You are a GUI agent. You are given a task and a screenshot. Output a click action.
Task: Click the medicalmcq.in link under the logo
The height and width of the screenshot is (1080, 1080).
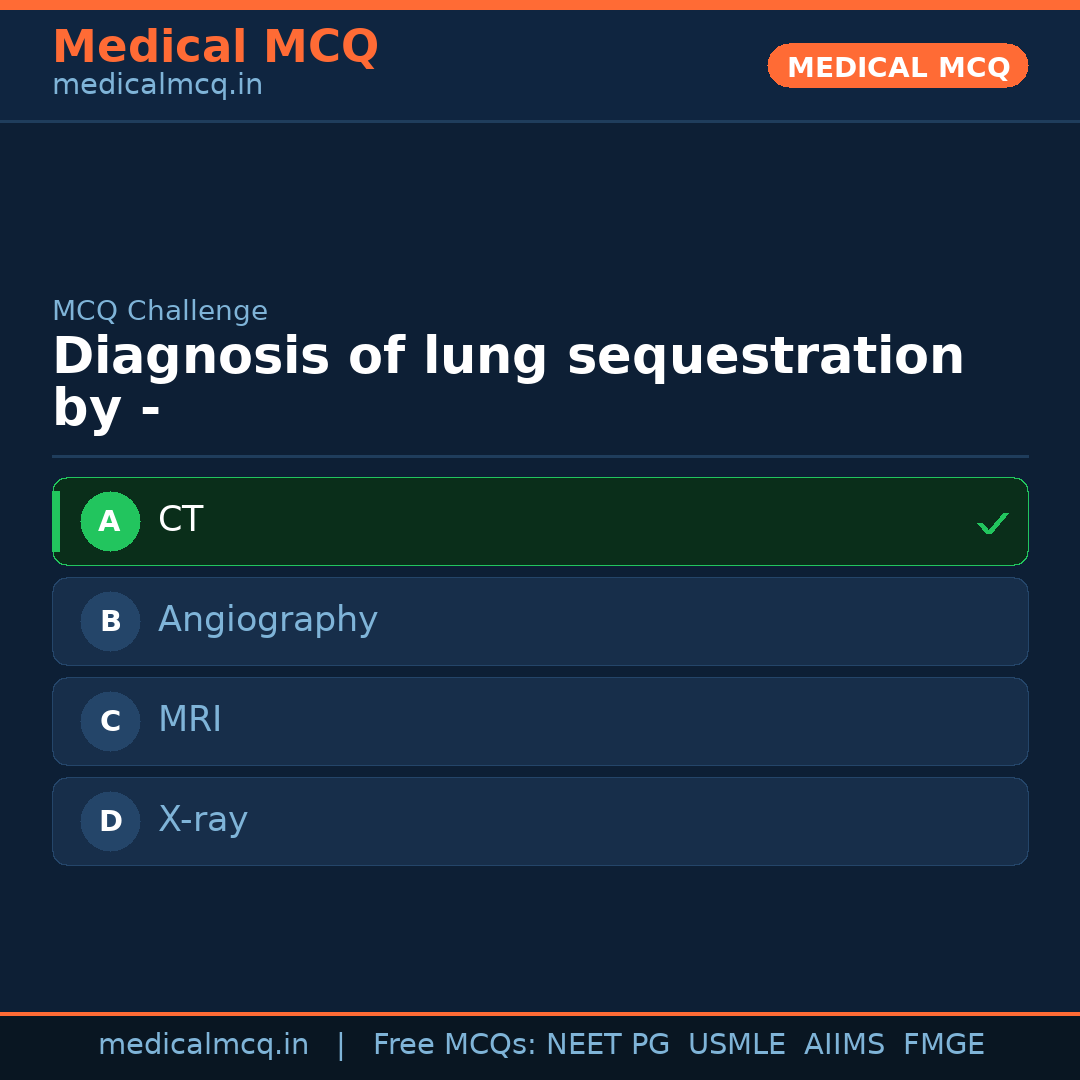(x=156, y=84)
